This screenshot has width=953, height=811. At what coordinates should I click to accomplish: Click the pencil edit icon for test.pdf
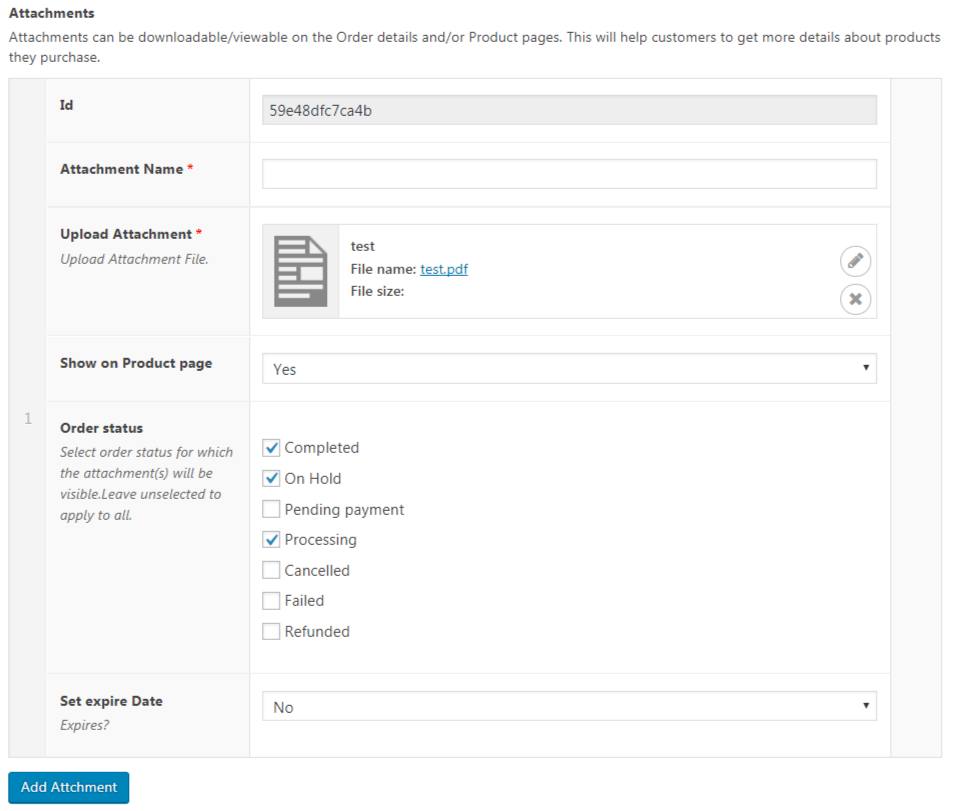point(855,261)
